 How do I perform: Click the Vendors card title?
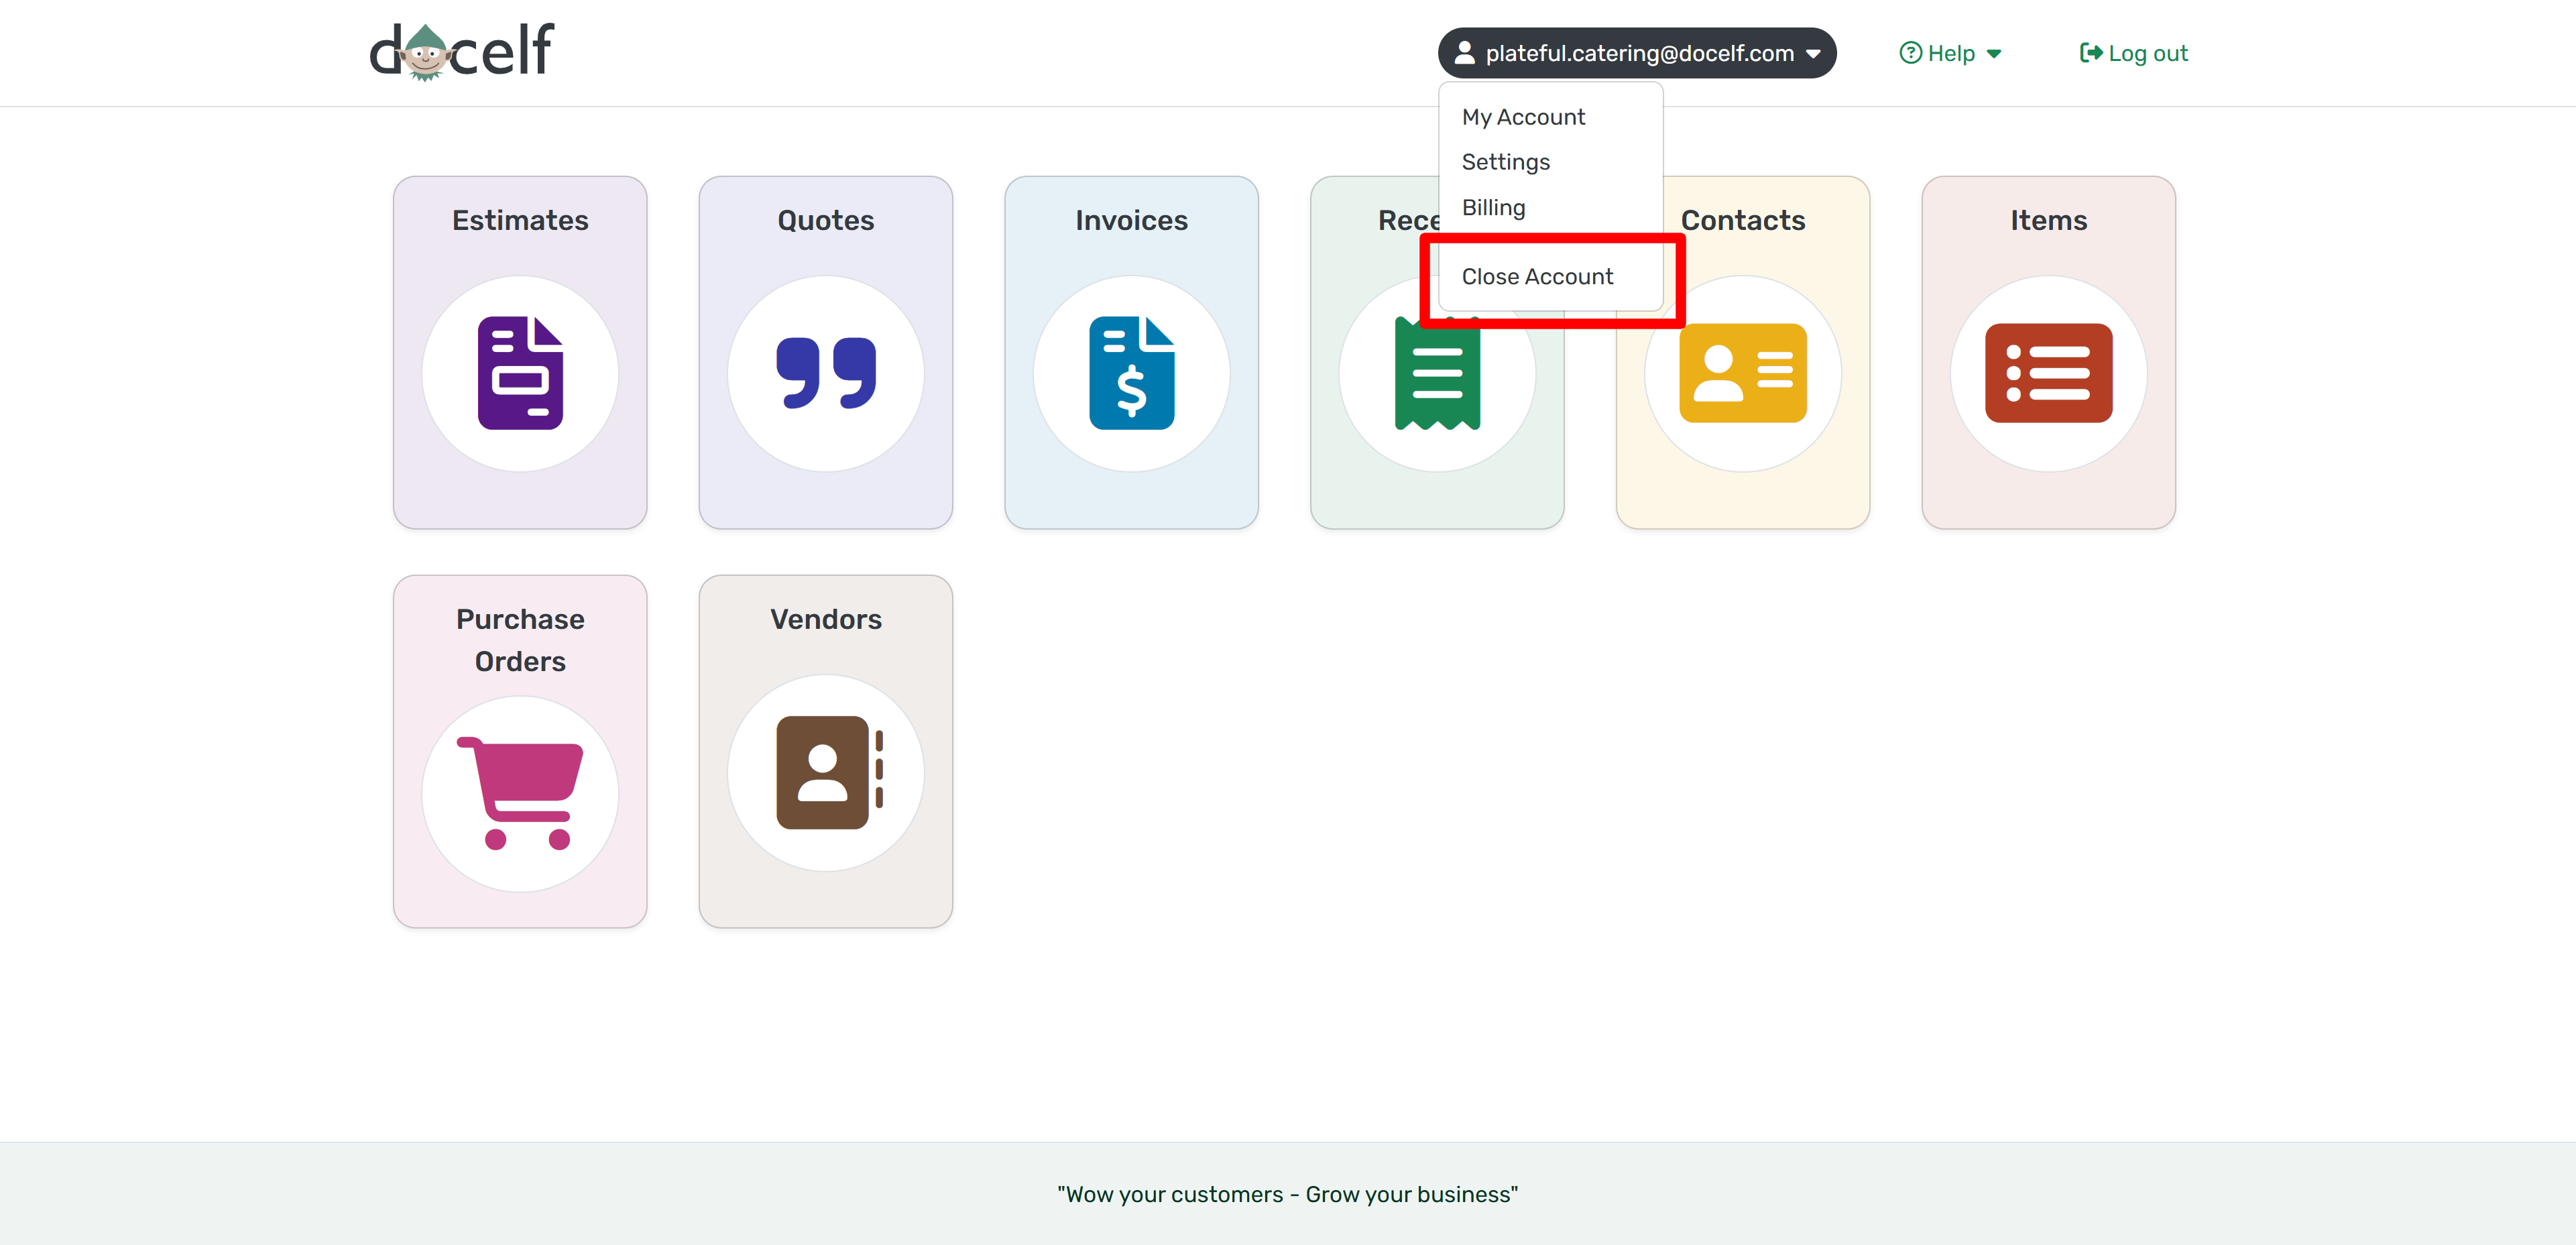[x=826, y=619]
